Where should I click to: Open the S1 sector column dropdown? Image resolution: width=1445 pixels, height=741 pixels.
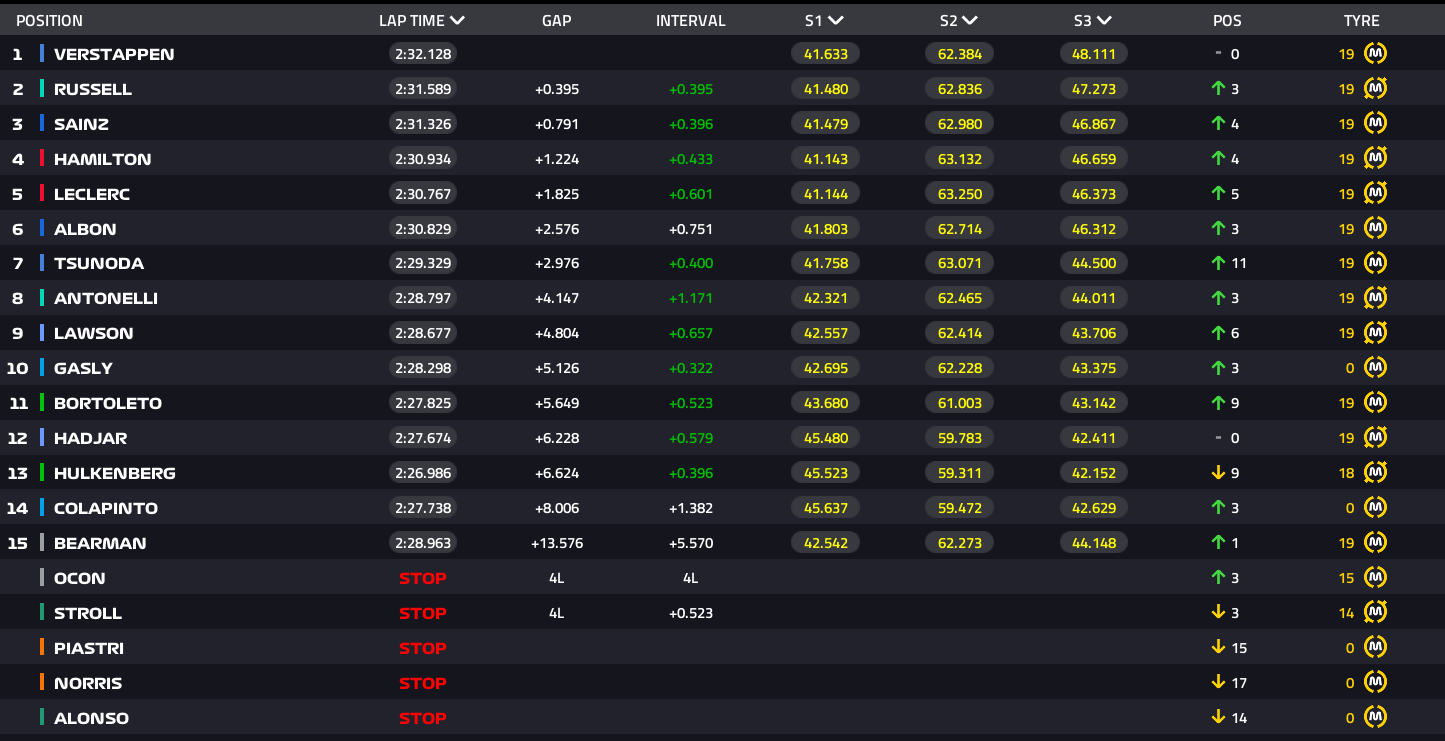click(x=836, y=20)
